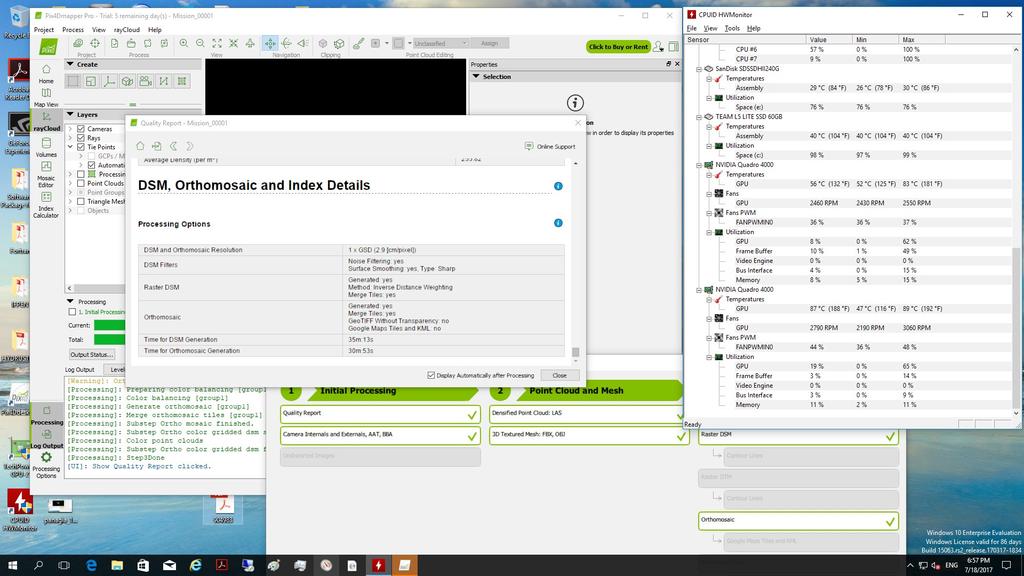The height and width of the screenshot is (576, 1024).
Task: Click the Quality Report export icon
Action: pos(157,146)
